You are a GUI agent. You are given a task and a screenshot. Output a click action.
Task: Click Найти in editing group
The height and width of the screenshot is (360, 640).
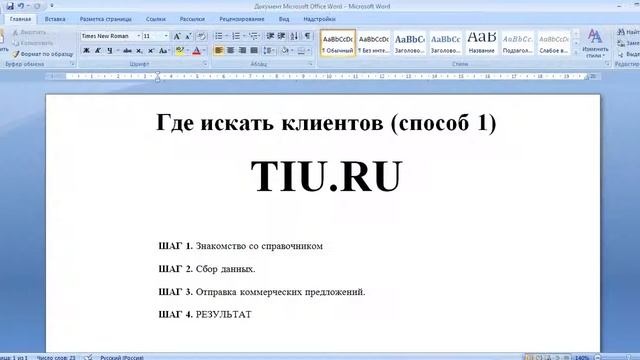(629, 32)
